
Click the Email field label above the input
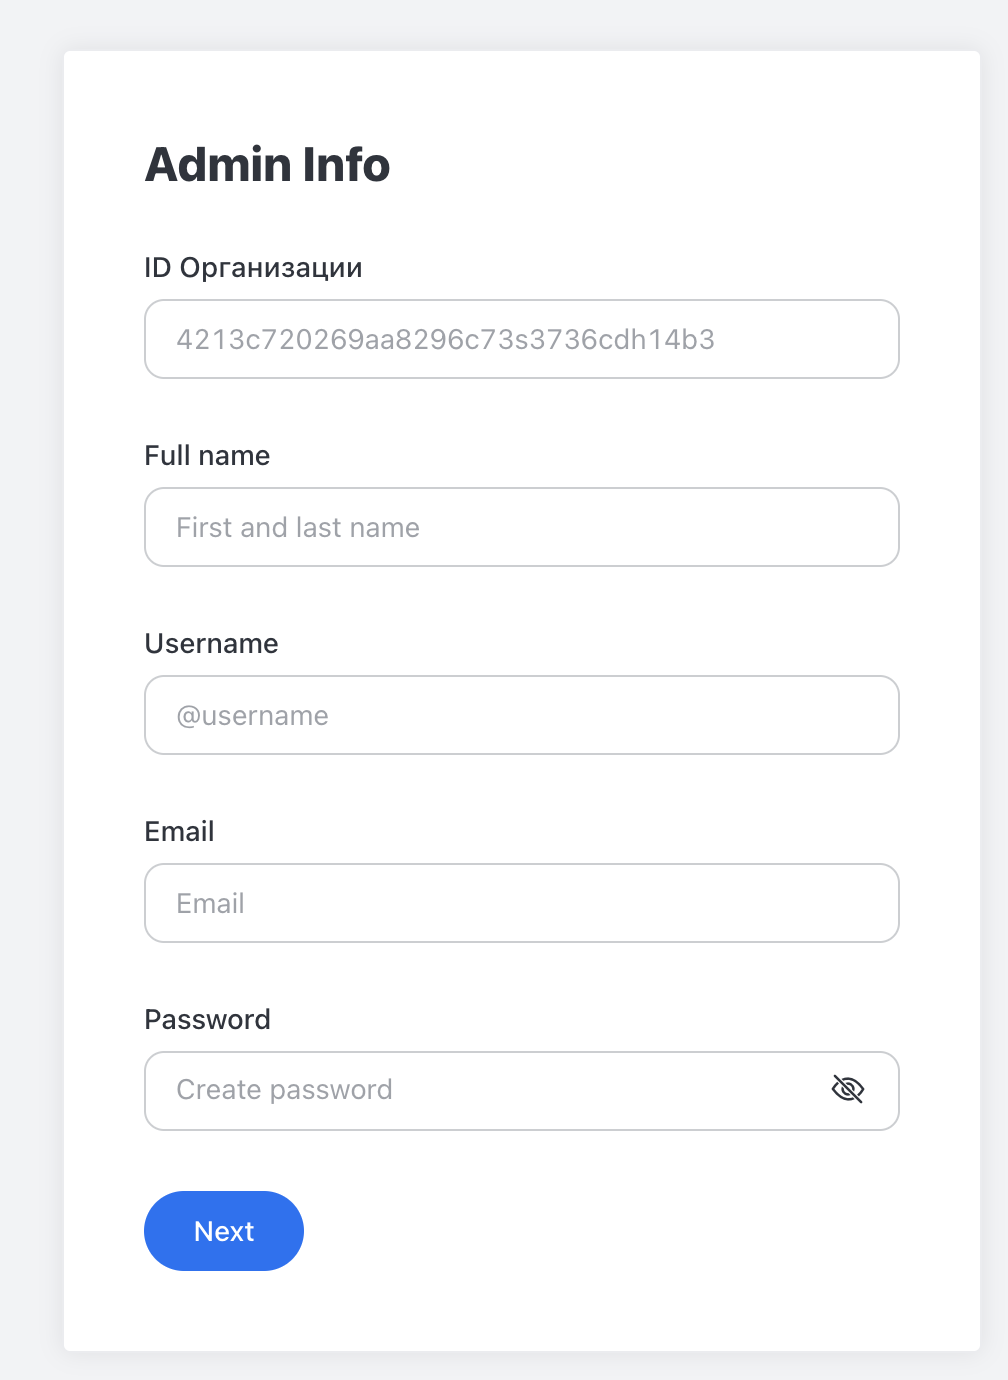point(179,831)
